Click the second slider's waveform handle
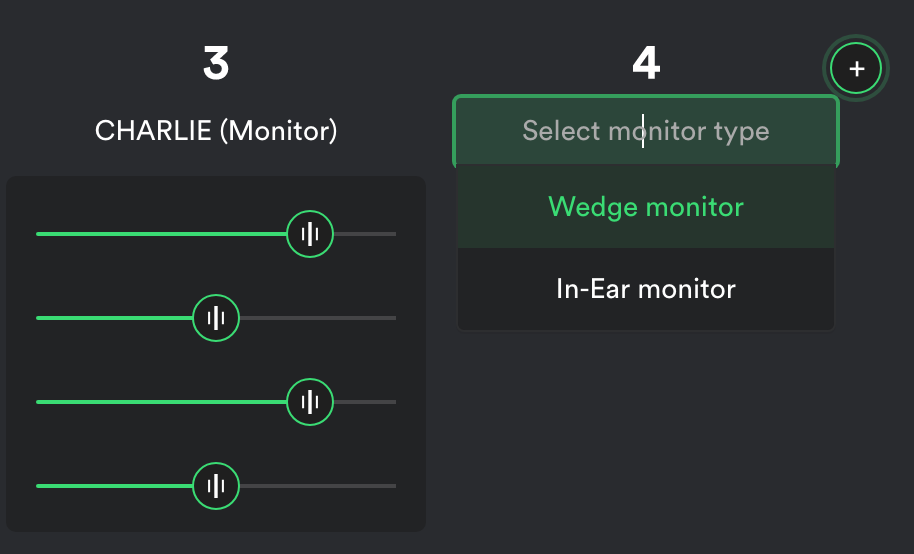914x554 pixels. 216,318
